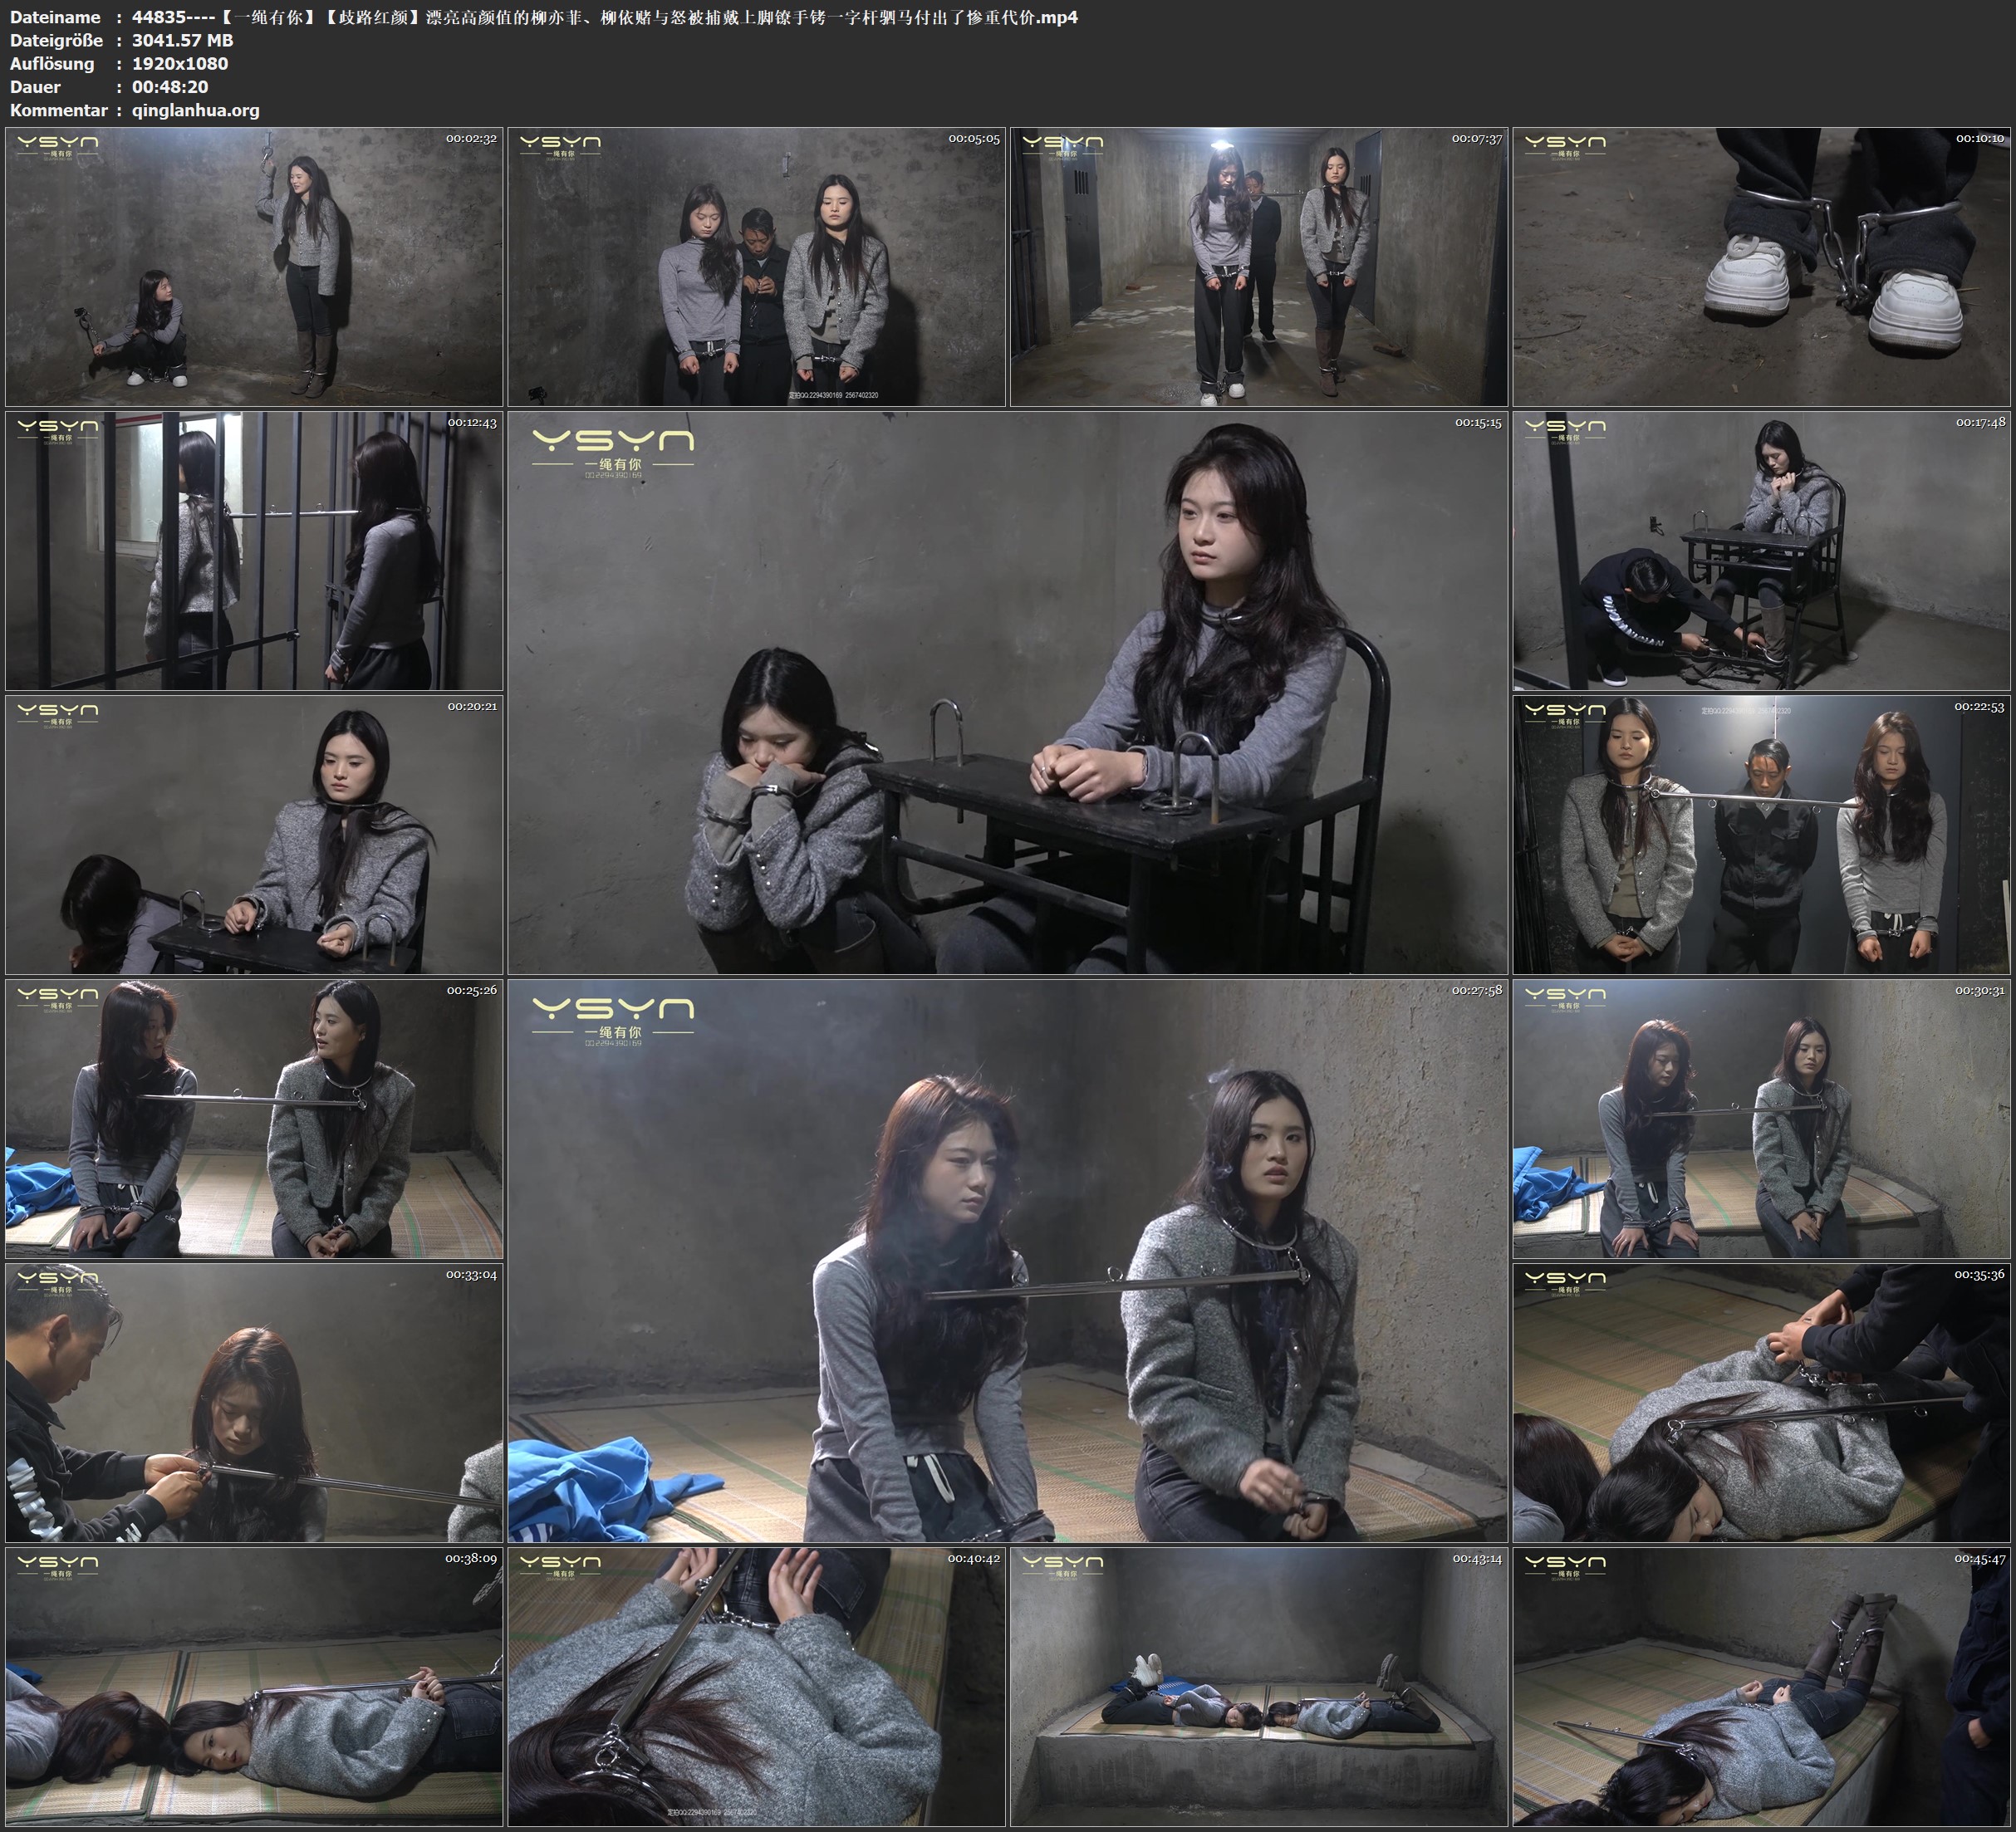Click the Dateiname filename text
Image resolution: width=2016 pixels, height=1832 pixels.
coord(604,17)
